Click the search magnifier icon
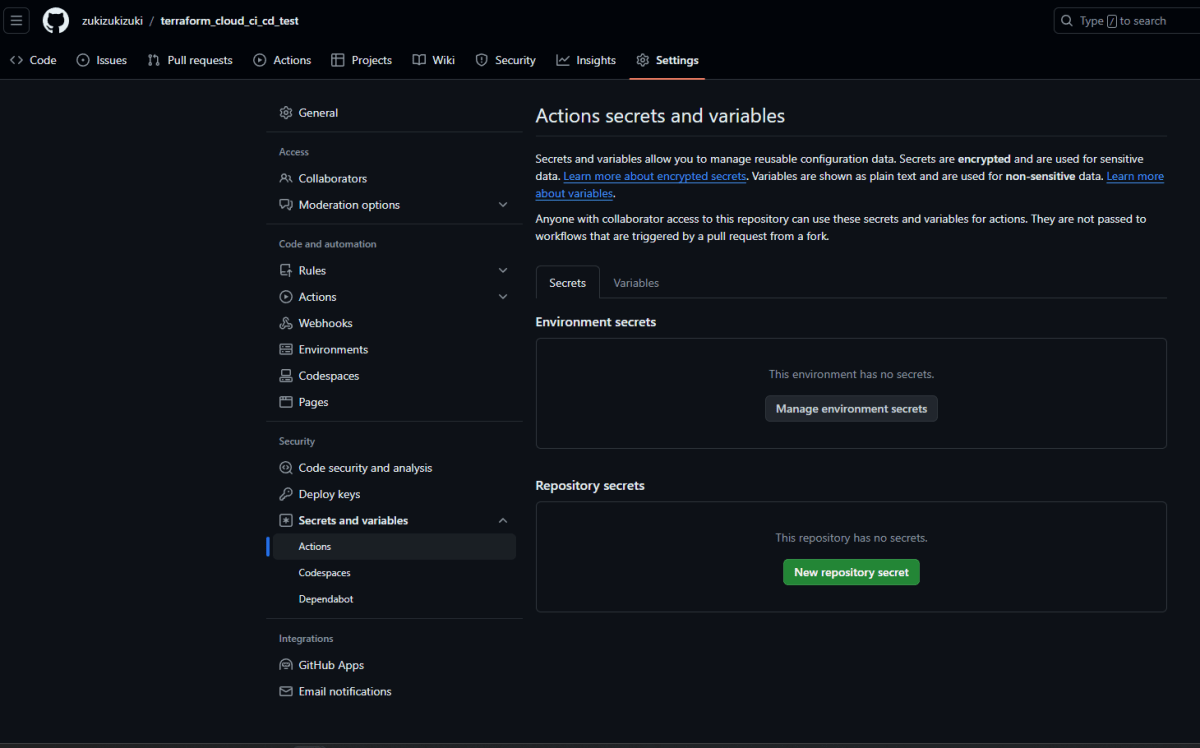The height and width of the screenshot is (748, 1200). click(1068, 21)
